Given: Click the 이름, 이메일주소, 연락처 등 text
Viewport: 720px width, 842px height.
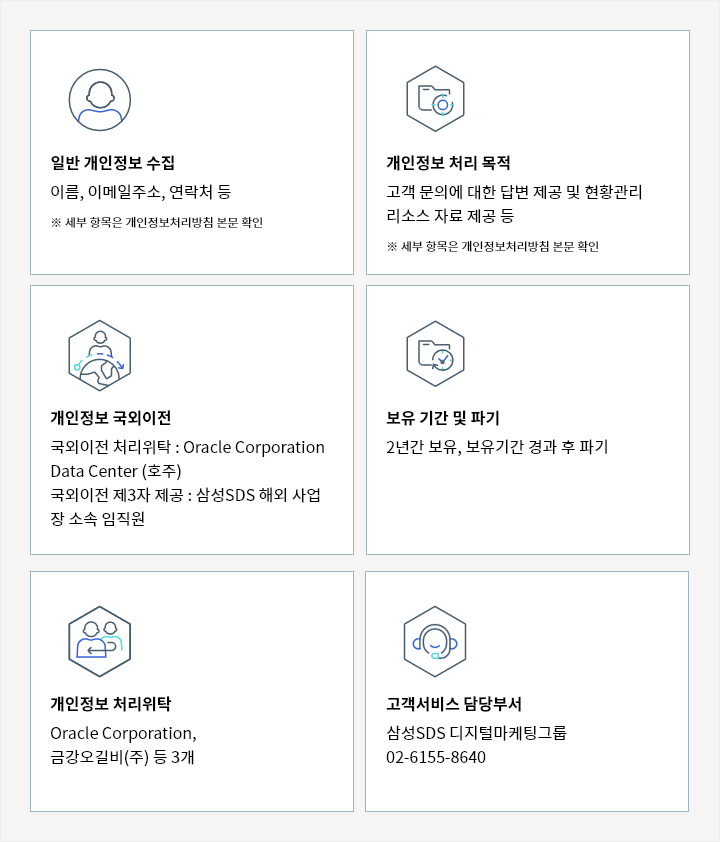Looking at the screenshot, I should (141, 192).
